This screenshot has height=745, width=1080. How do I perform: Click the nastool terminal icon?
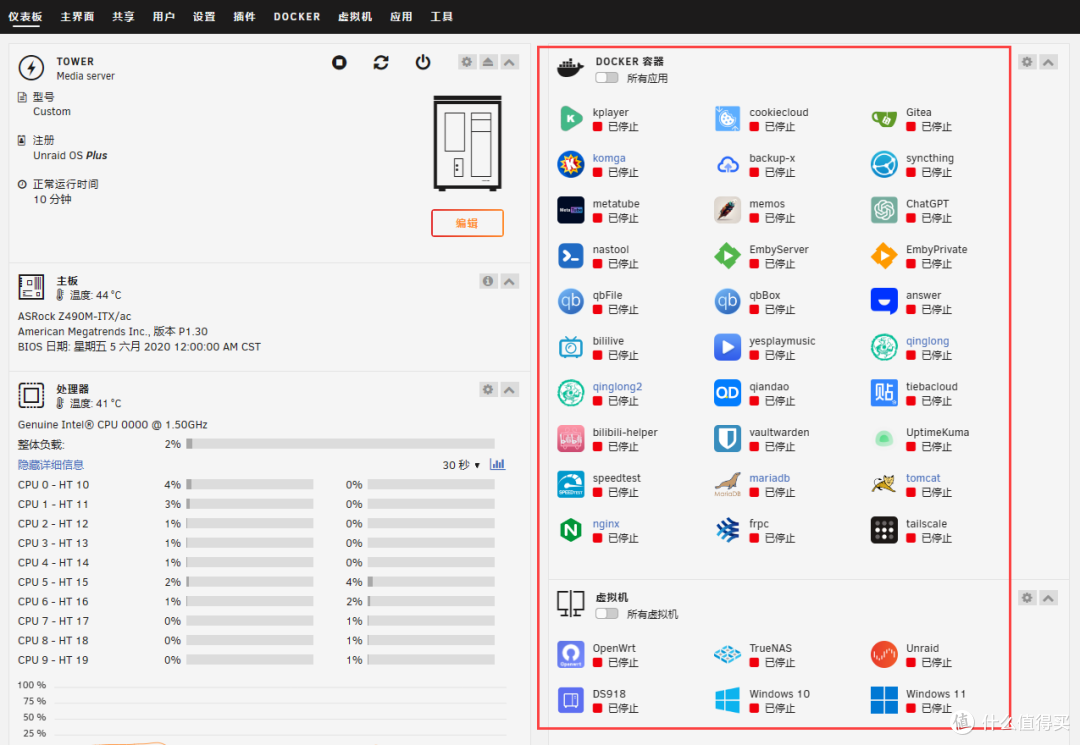(x=570, y=256)
